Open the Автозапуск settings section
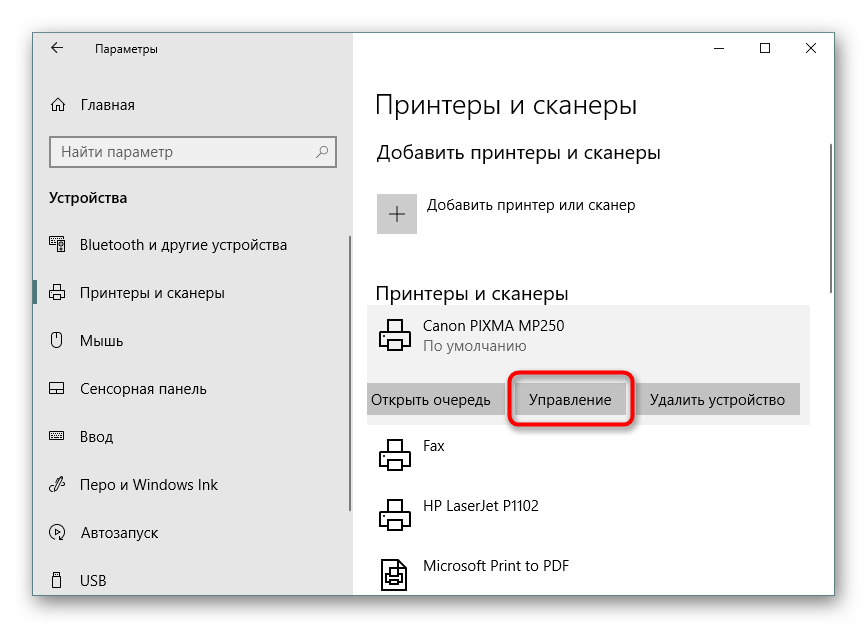Screen dimensions: 867x628 (x=118, y=533)
